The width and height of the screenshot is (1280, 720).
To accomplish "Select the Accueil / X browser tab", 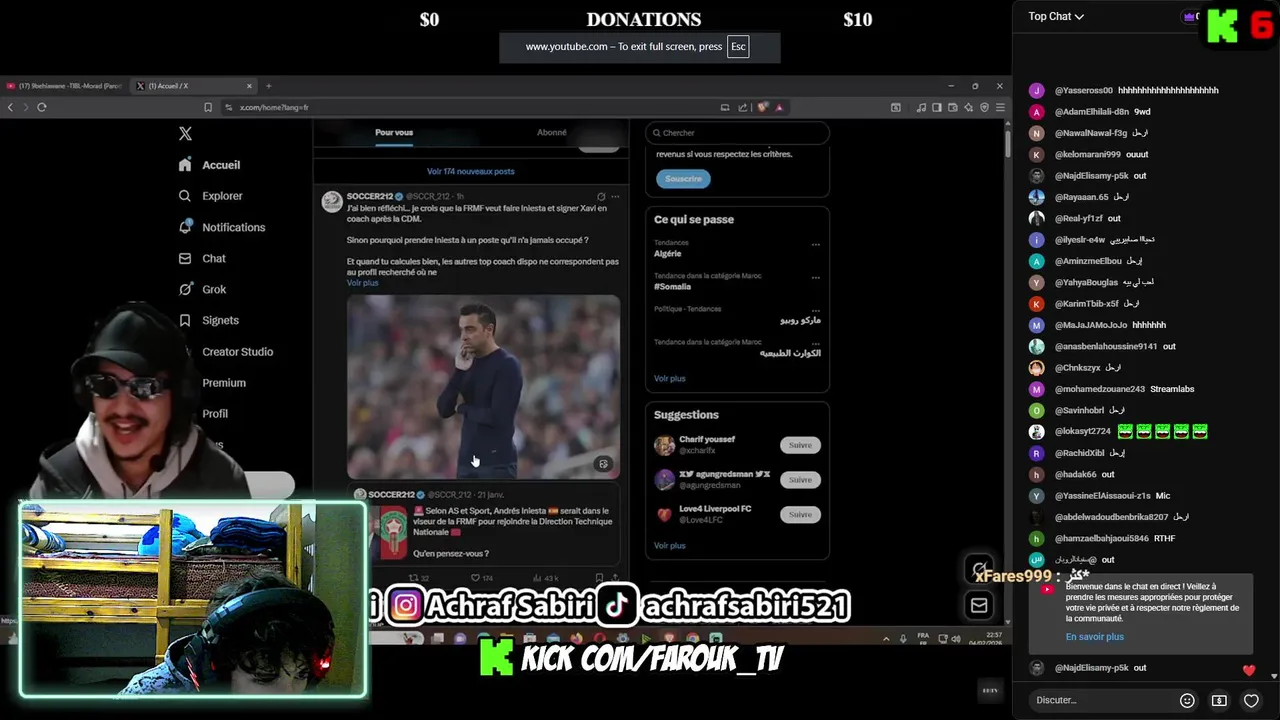I will 194,86.
